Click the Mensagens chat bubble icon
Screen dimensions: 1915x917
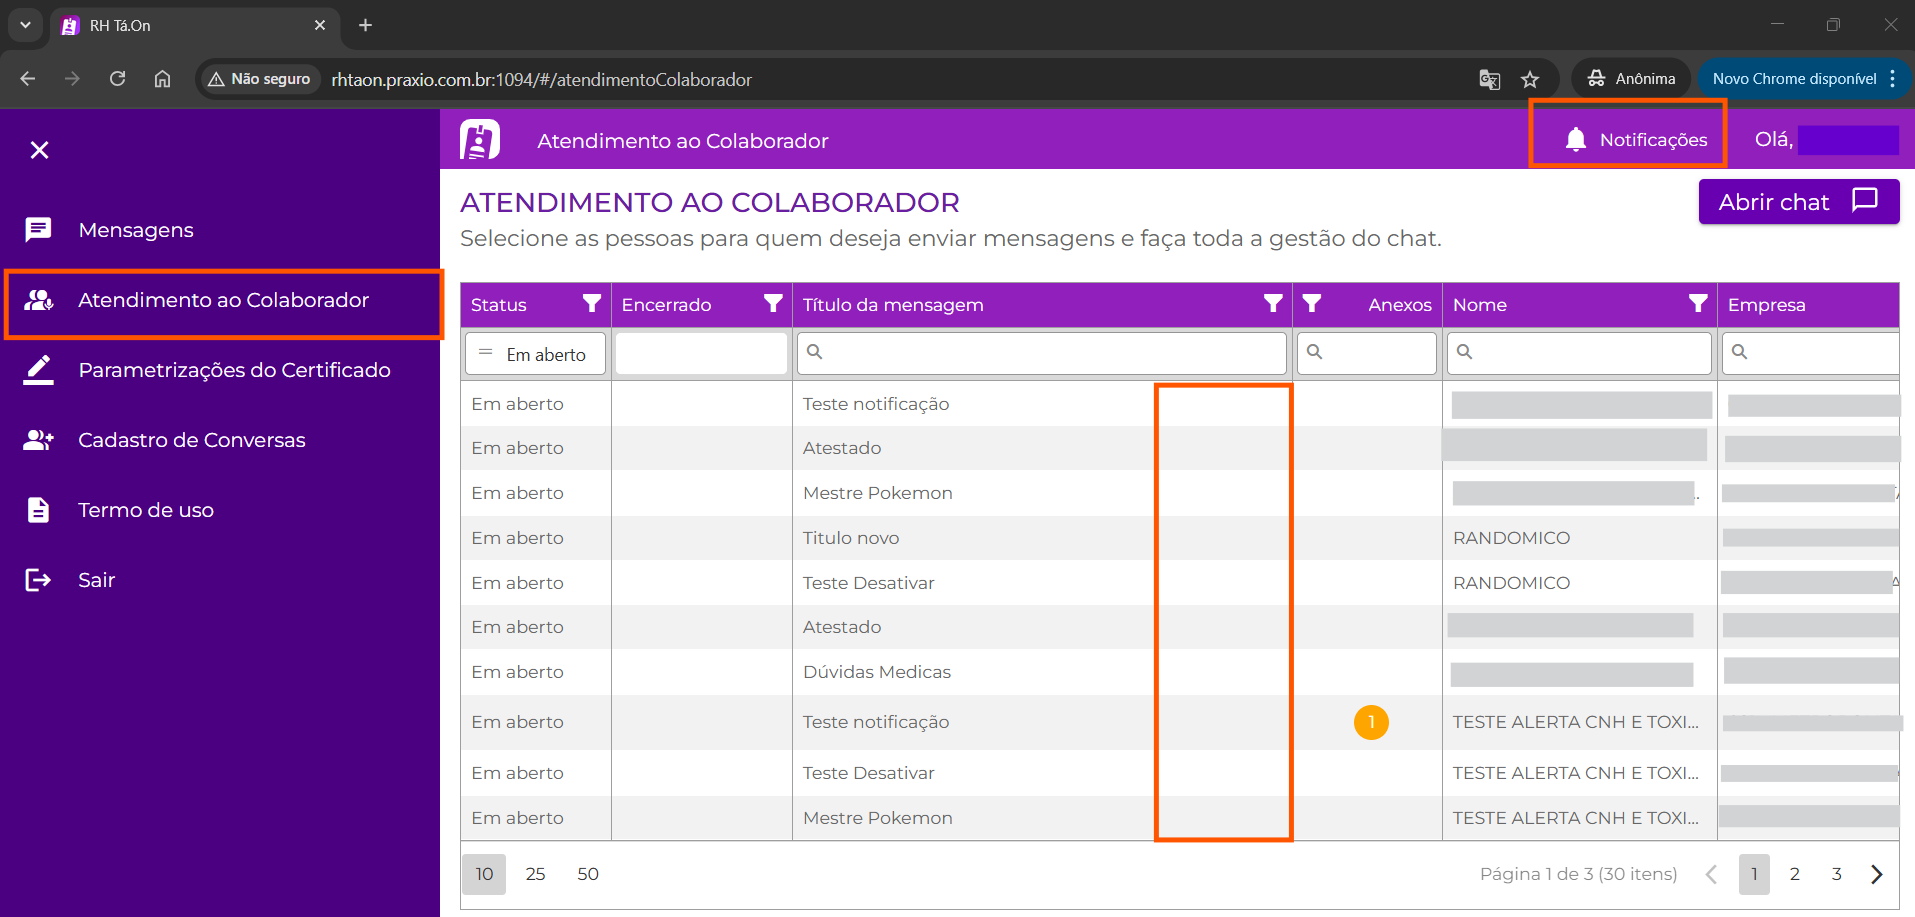pyautogui.click(x=38, y=230)
